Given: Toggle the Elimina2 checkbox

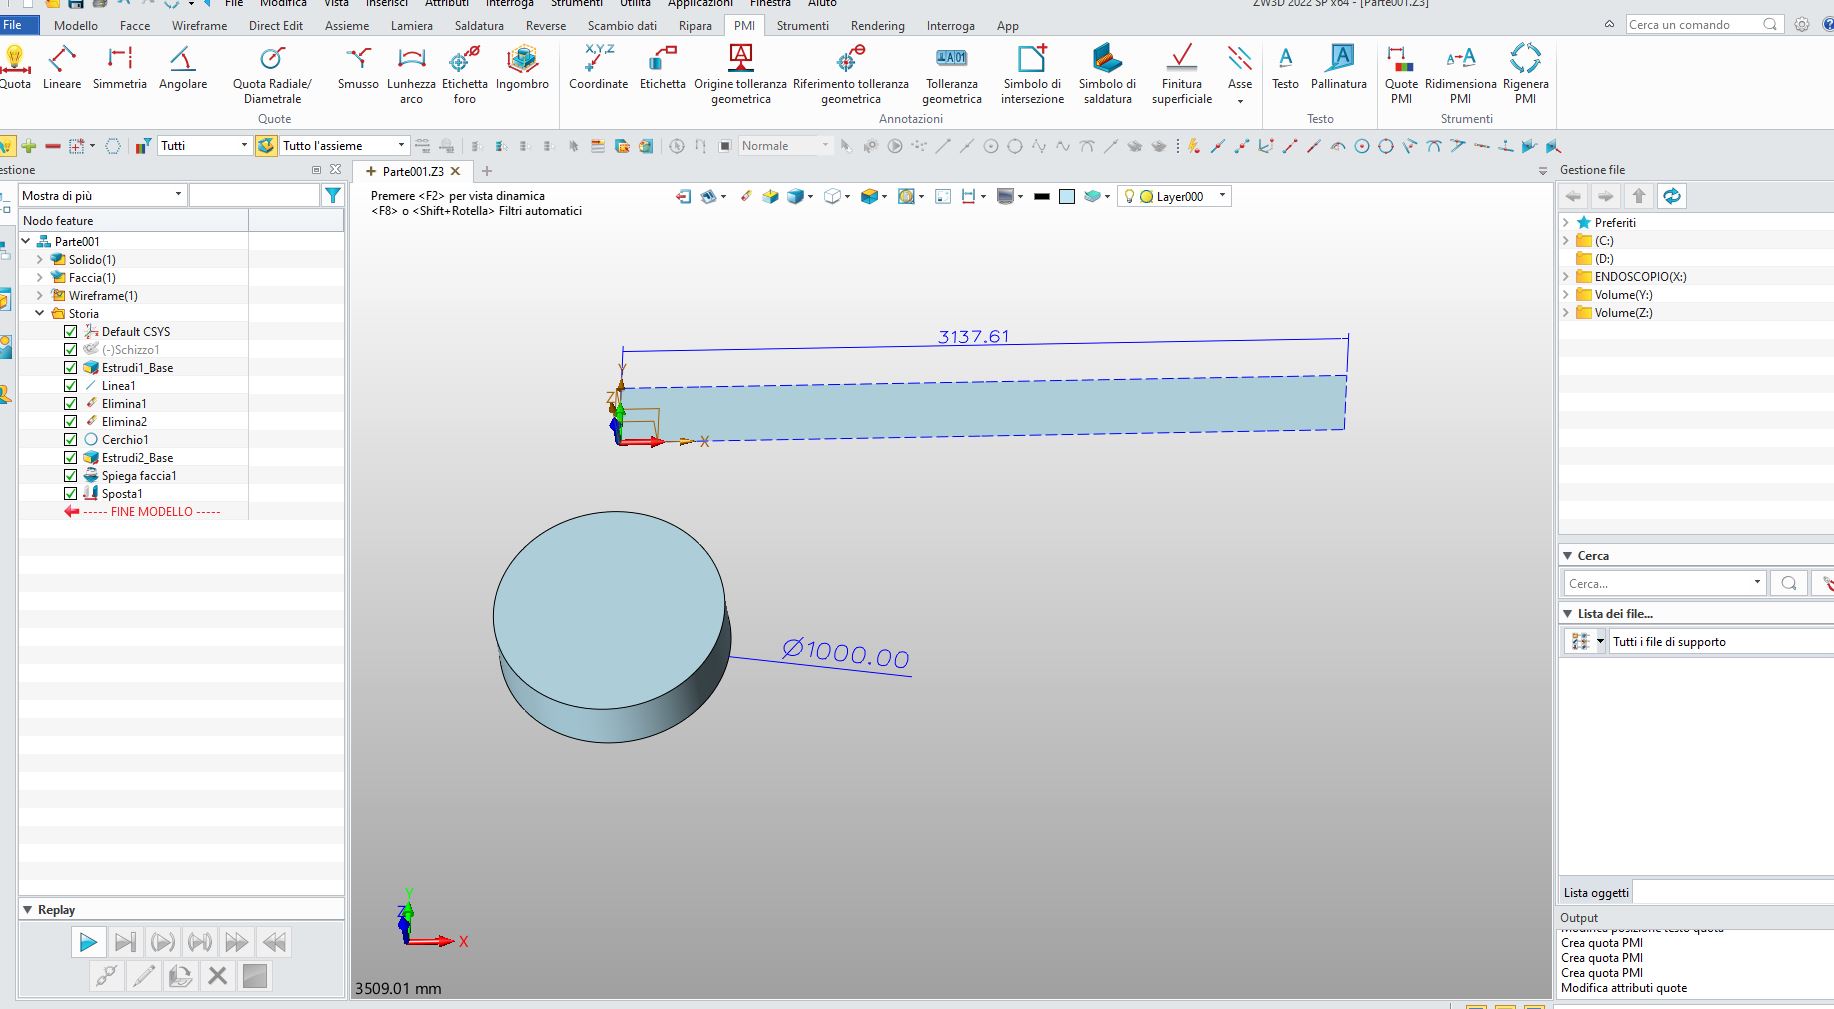Looking at the screenshot, I should pos(70,422).
